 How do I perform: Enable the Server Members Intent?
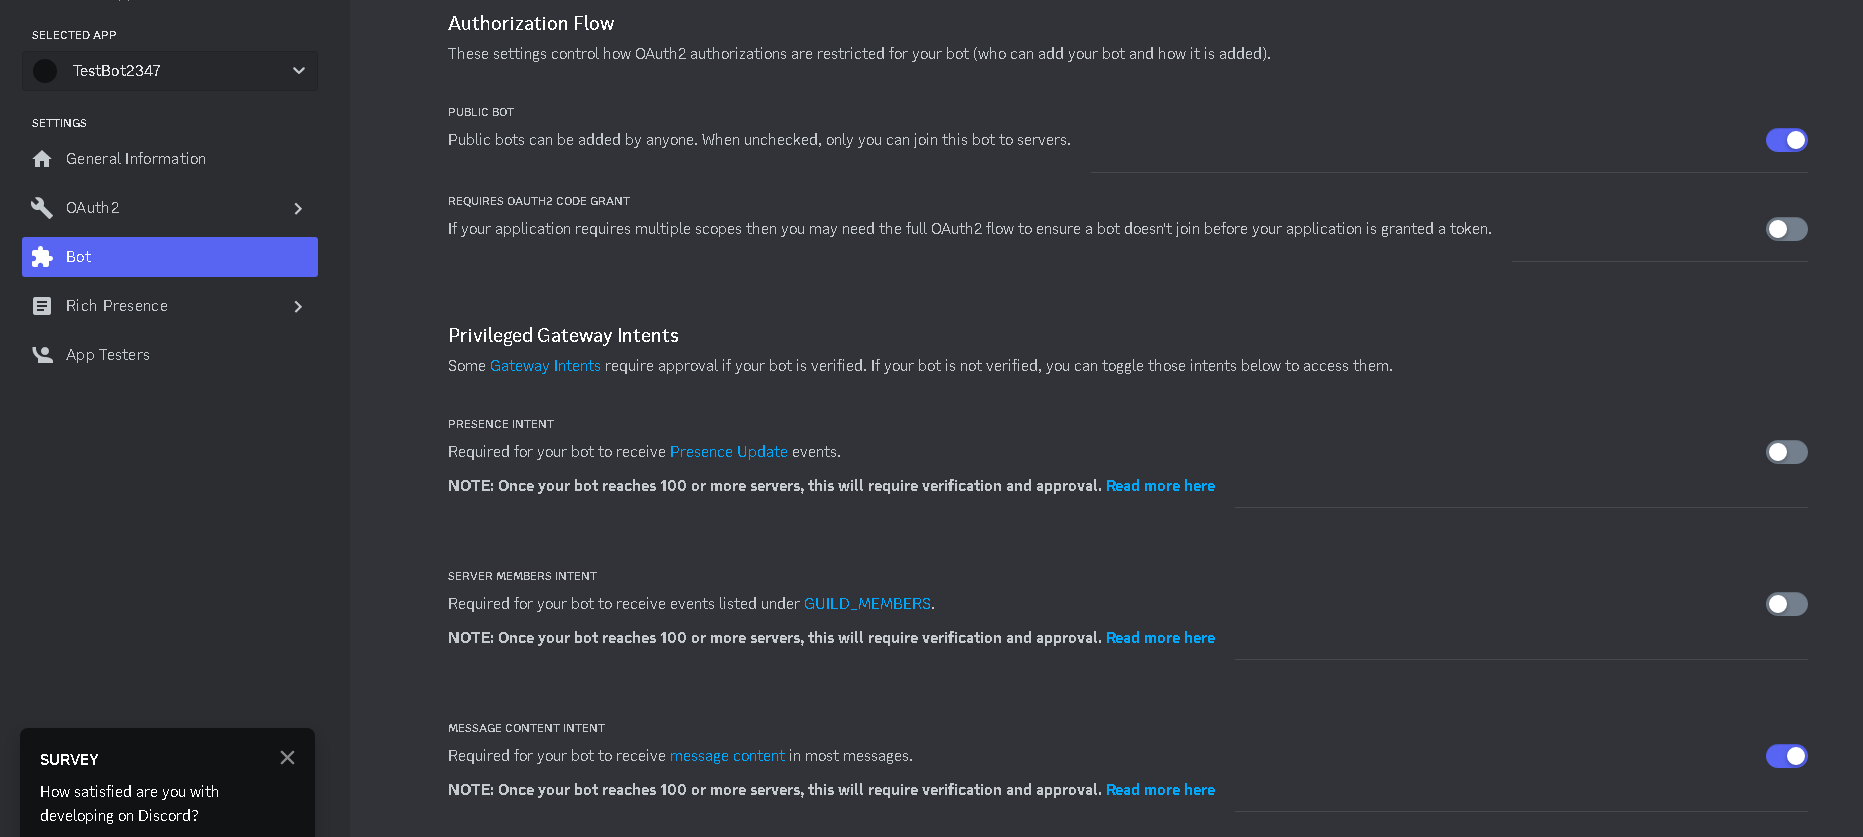point(1786,604)
